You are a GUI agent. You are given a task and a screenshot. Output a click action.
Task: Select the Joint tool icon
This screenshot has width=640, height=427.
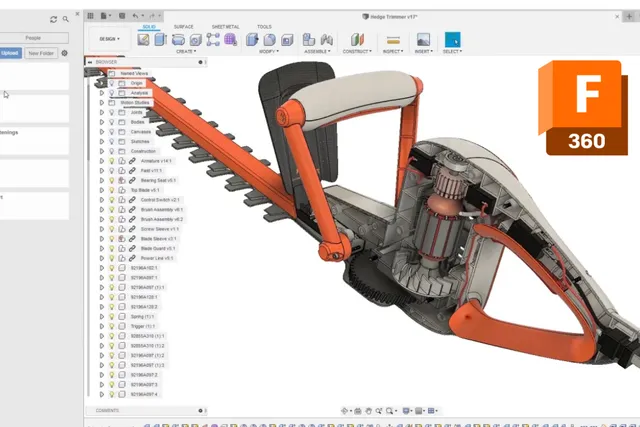327,40
